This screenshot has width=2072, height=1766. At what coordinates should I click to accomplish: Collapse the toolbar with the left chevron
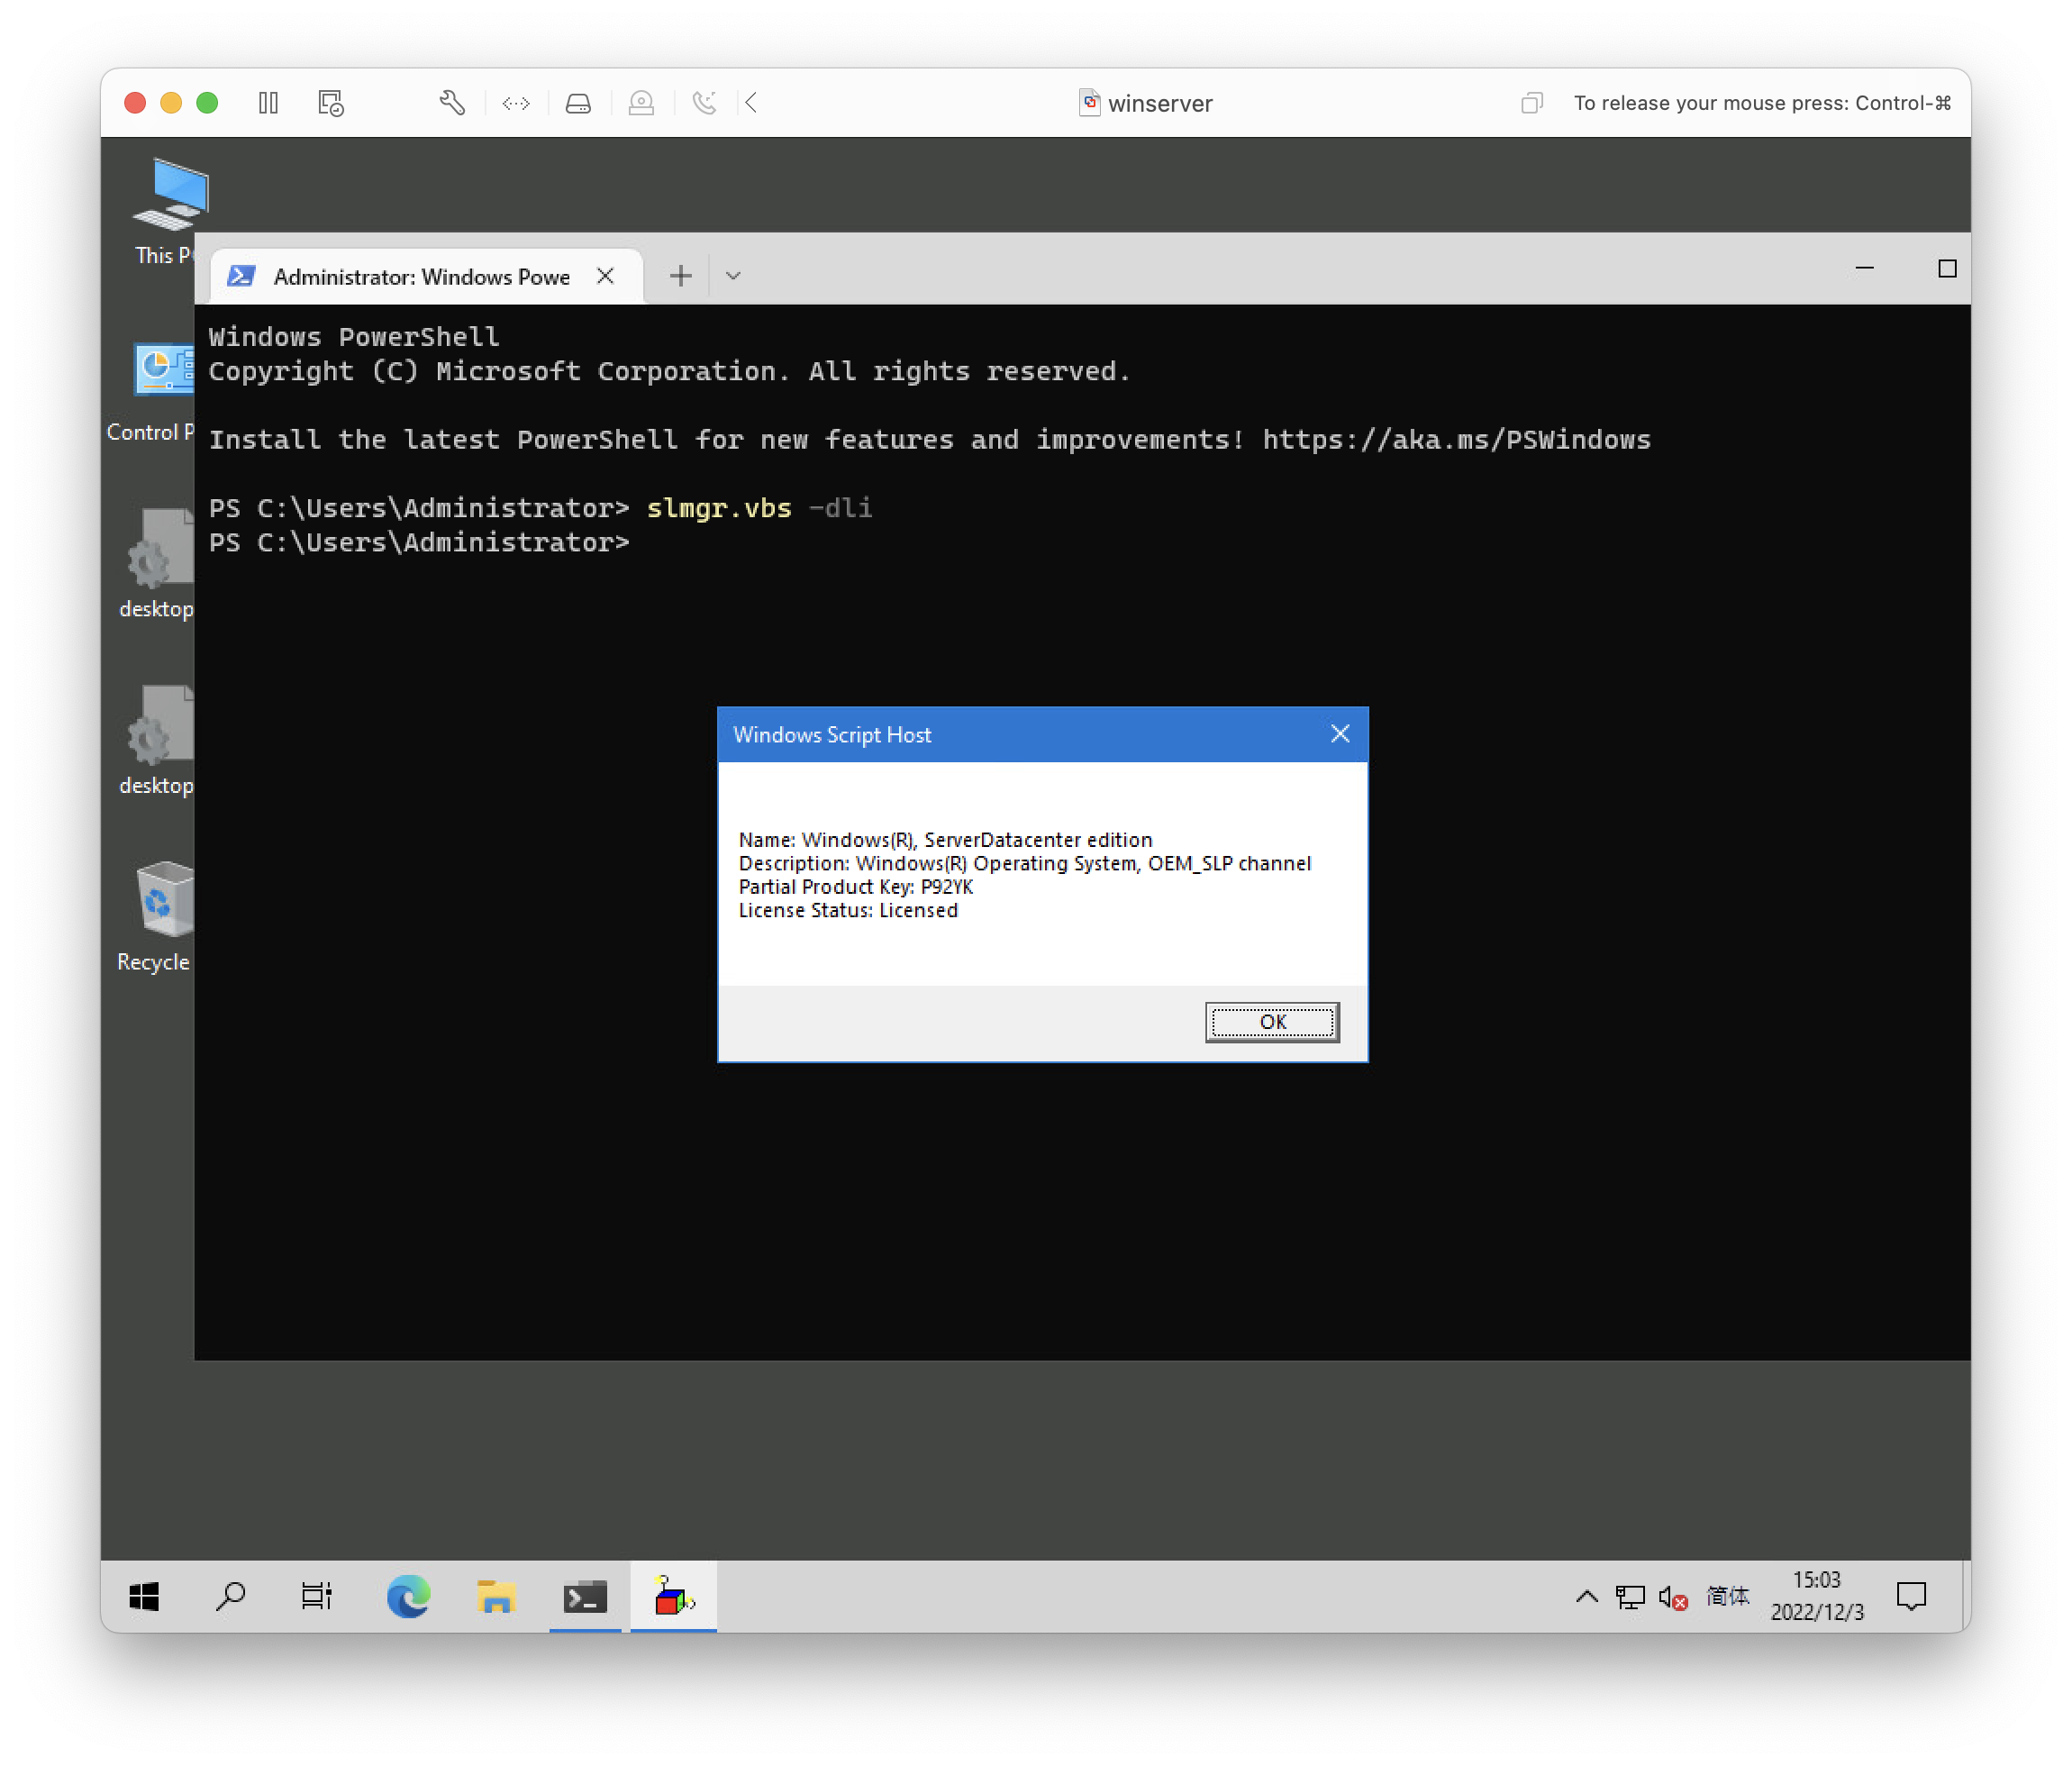[x=750, y=102]
